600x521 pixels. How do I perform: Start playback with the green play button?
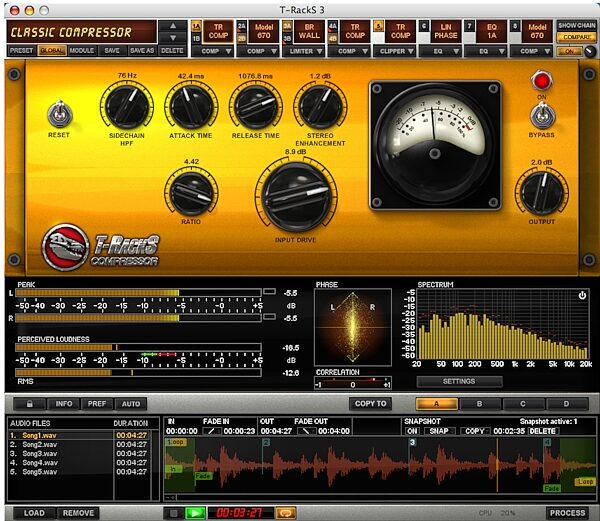click(195, 513)
